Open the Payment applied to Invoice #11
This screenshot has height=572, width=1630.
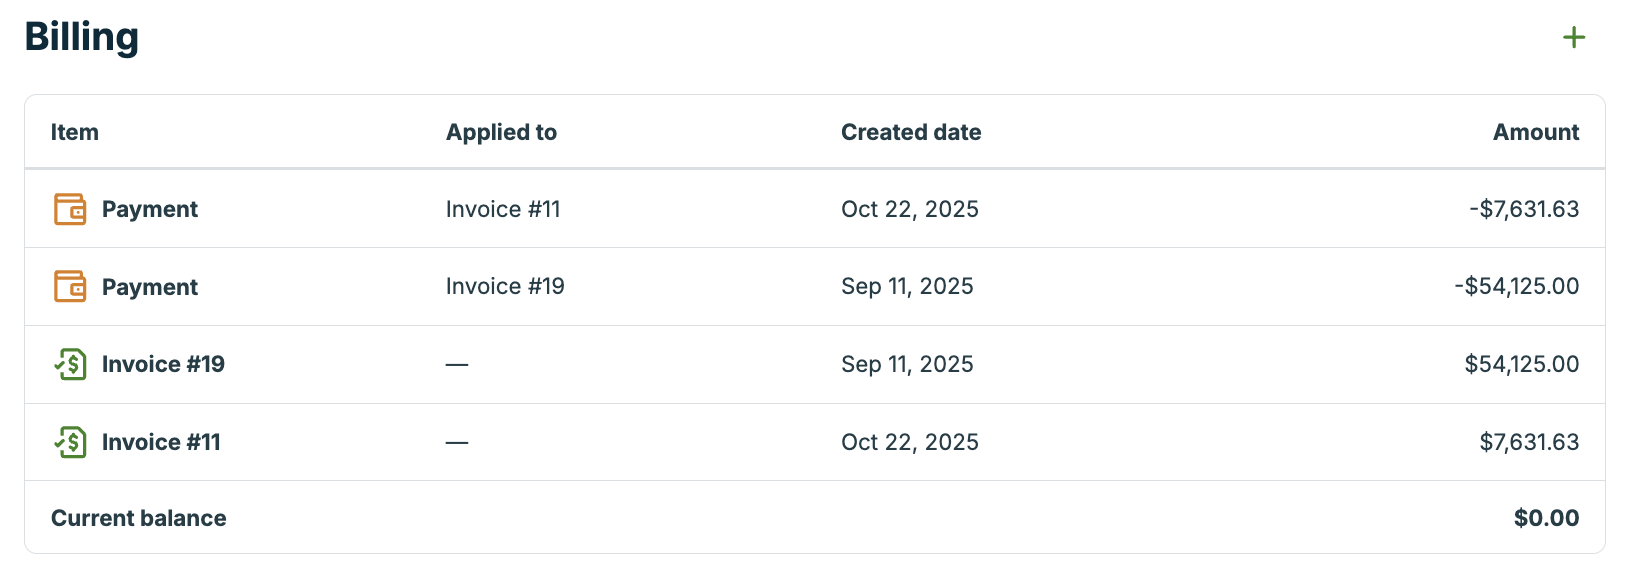click(150, 209)
